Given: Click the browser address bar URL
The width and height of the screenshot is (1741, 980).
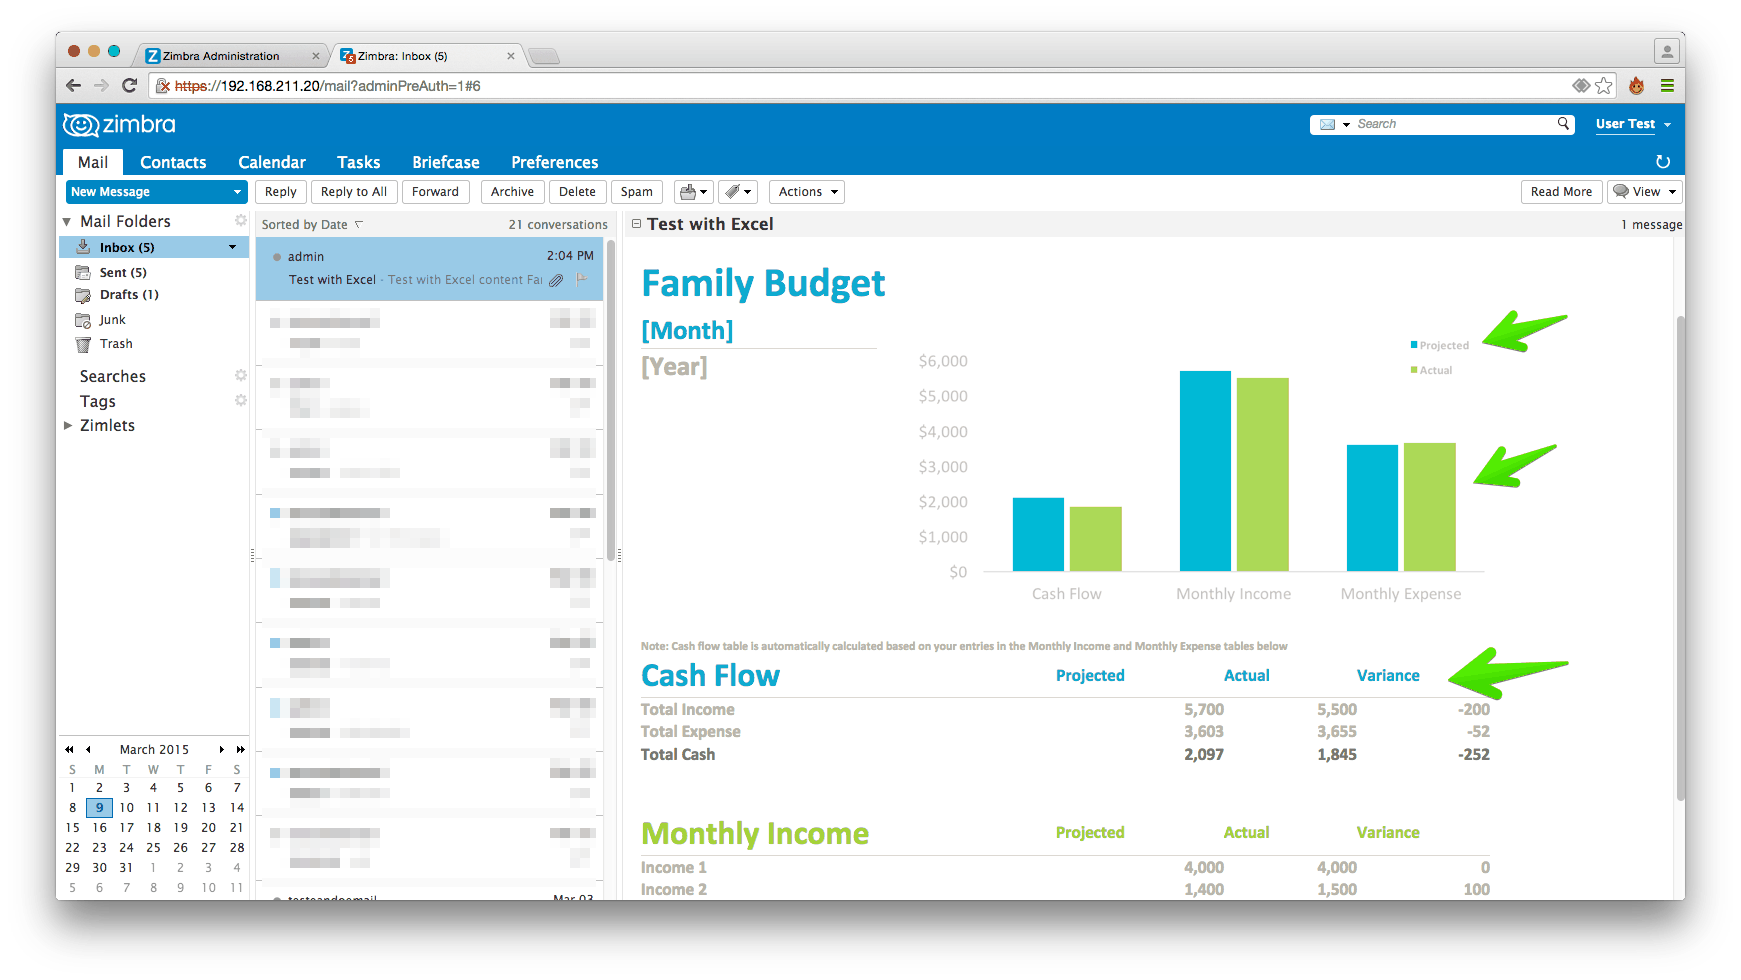Looking at the screenshot, I should click(327, 86).
